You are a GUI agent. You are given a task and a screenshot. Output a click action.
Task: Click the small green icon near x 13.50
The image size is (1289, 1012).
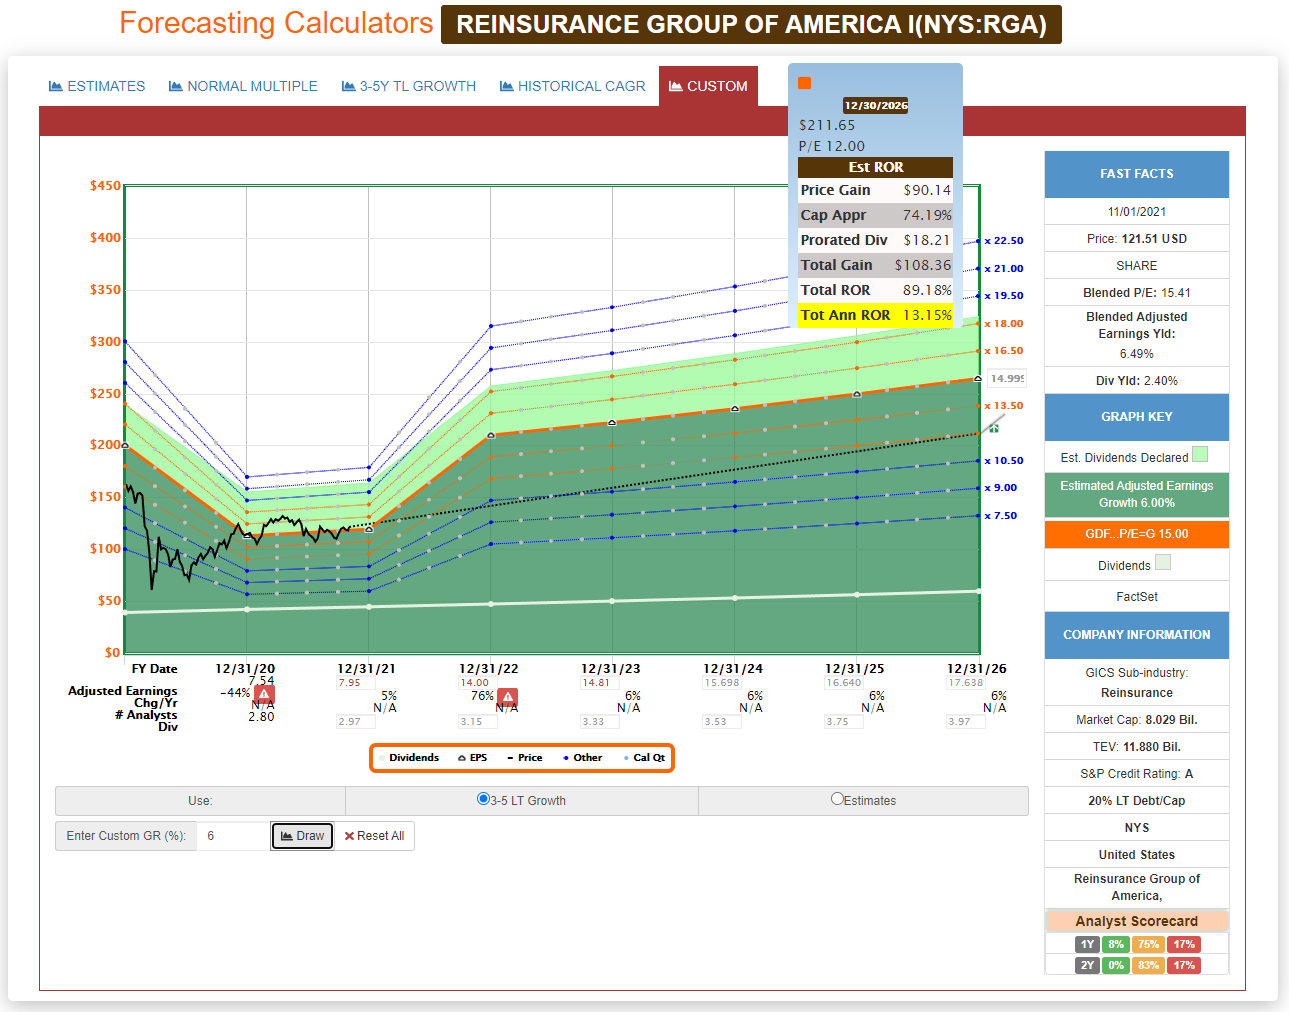[994, 428]
